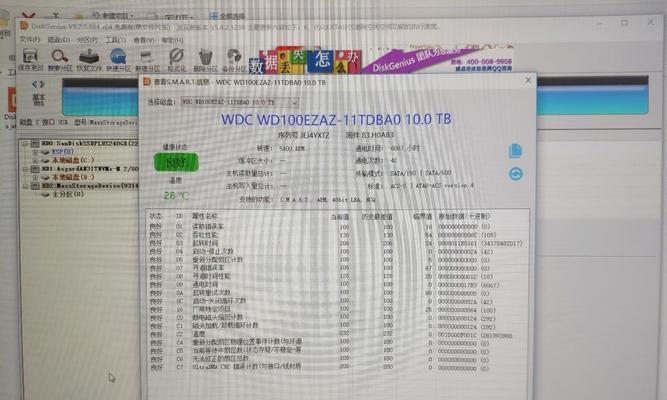Click the green 良好 health status badge
Screen dimensions: 667x400
click(x=176, y=163)
